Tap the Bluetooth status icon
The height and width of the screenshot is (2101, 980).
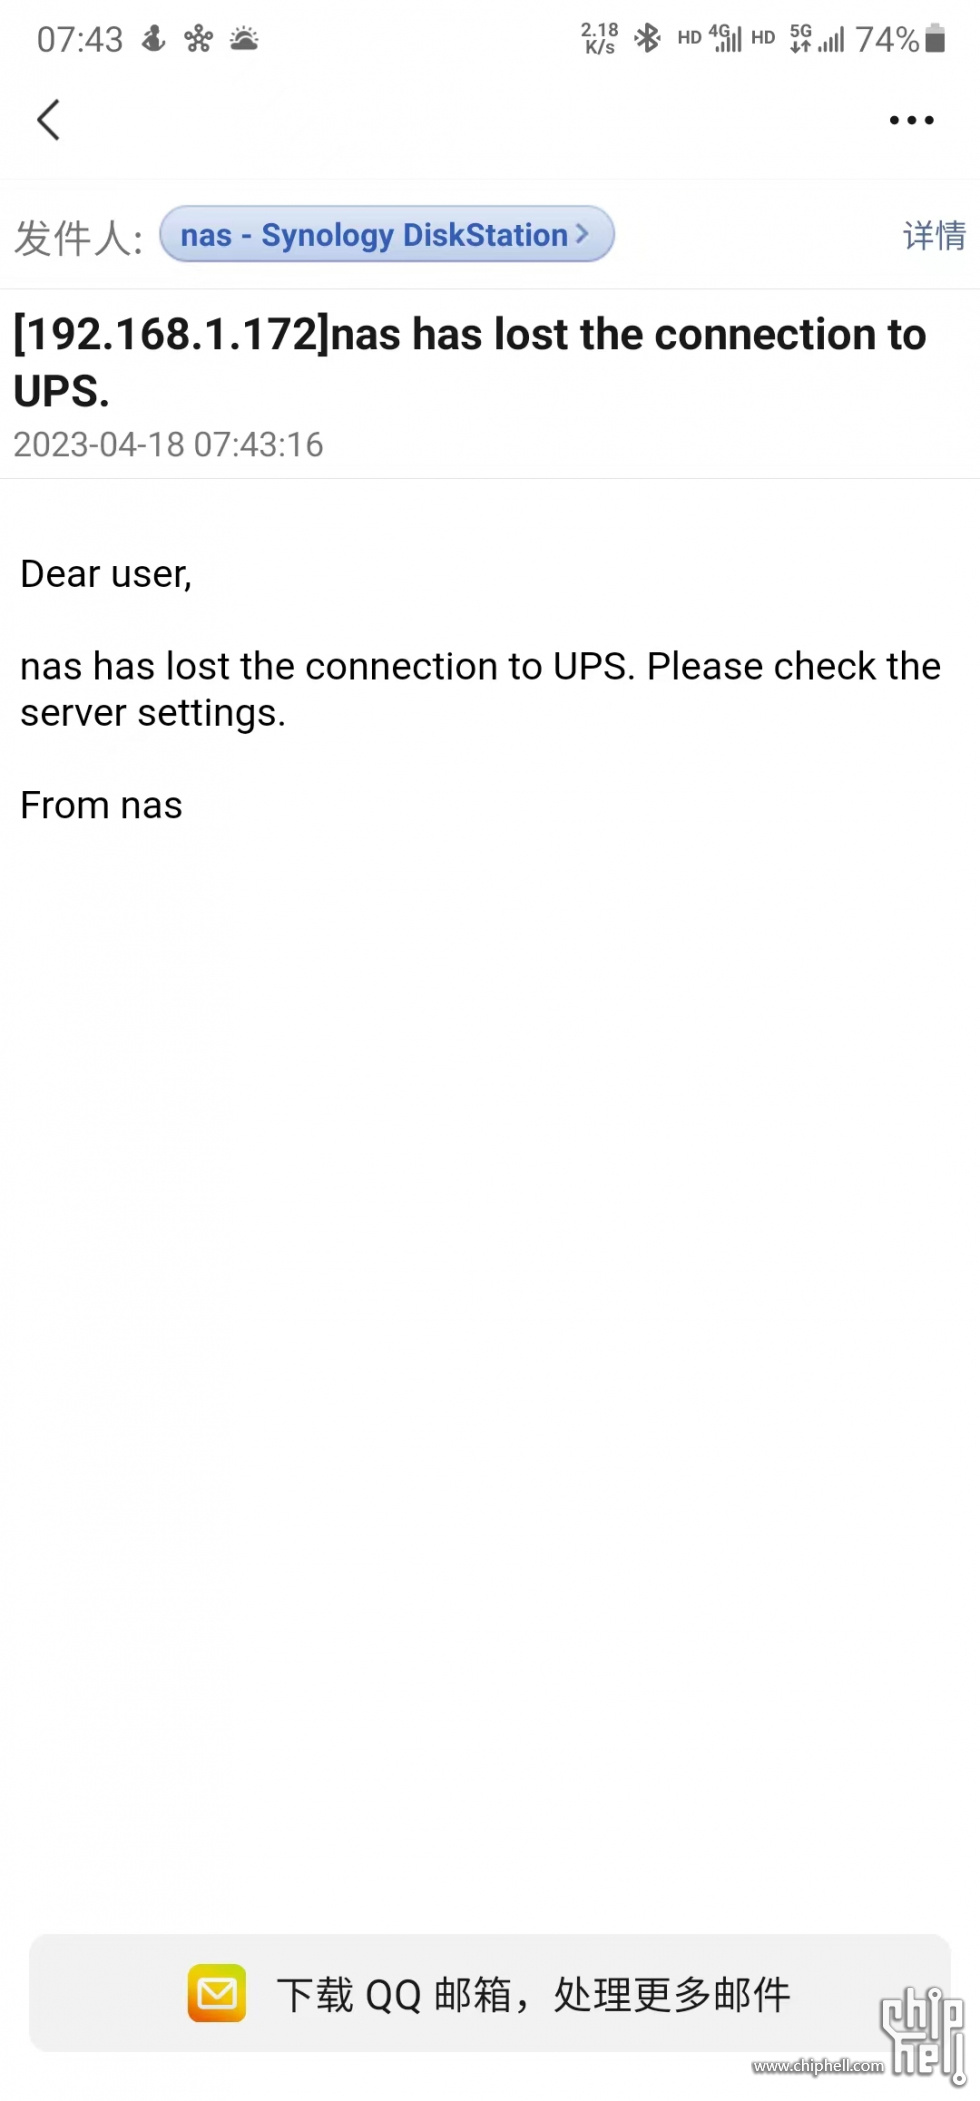pyautogui.click(x=648, y=39)
